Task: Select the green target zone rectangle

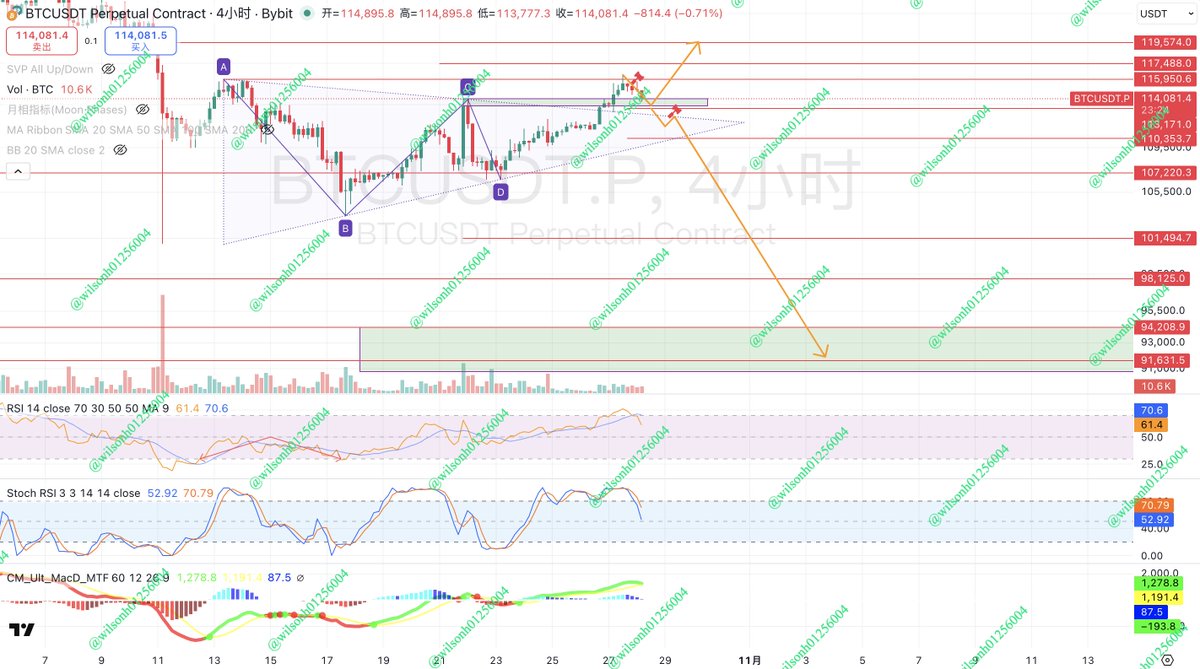Action: click(745, 349)
